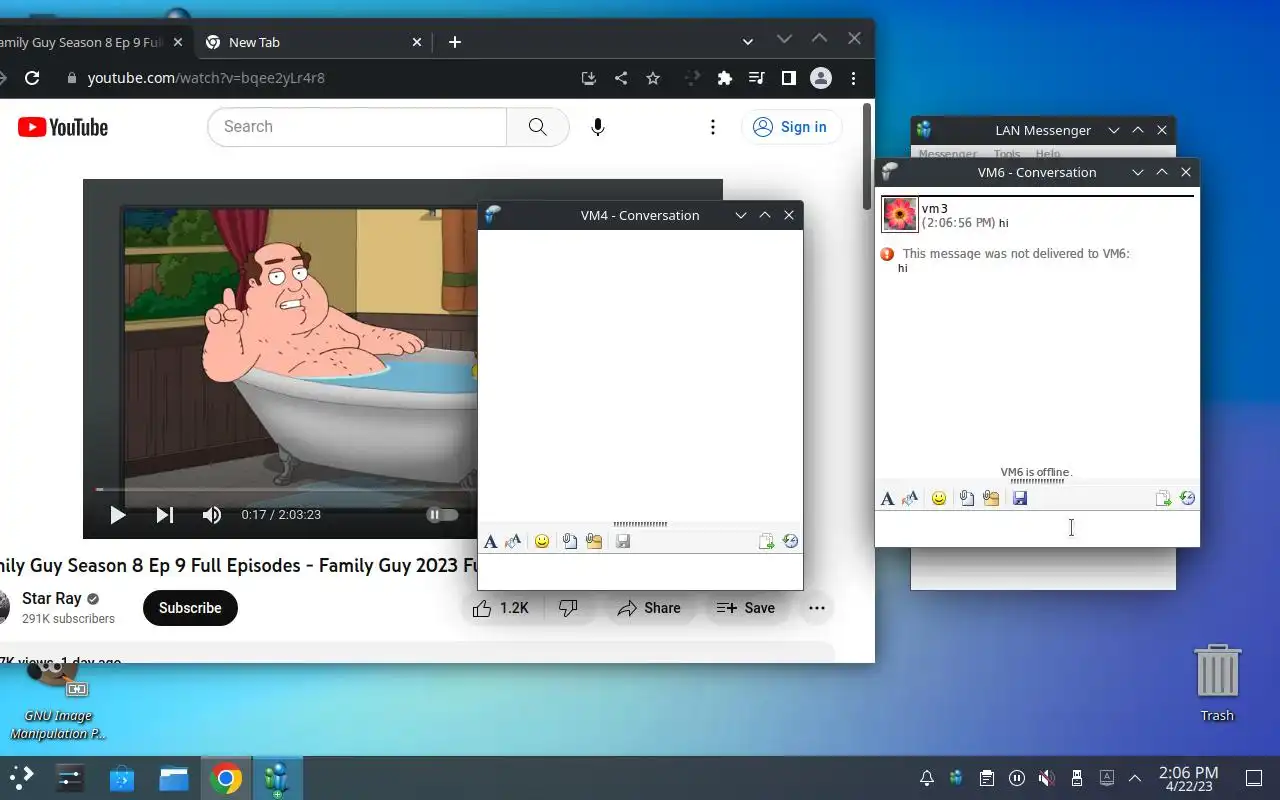Viewport: 1280px width, 800px height.
Task: Click the VM4 Conversation message input box
Action: [640, 571]
